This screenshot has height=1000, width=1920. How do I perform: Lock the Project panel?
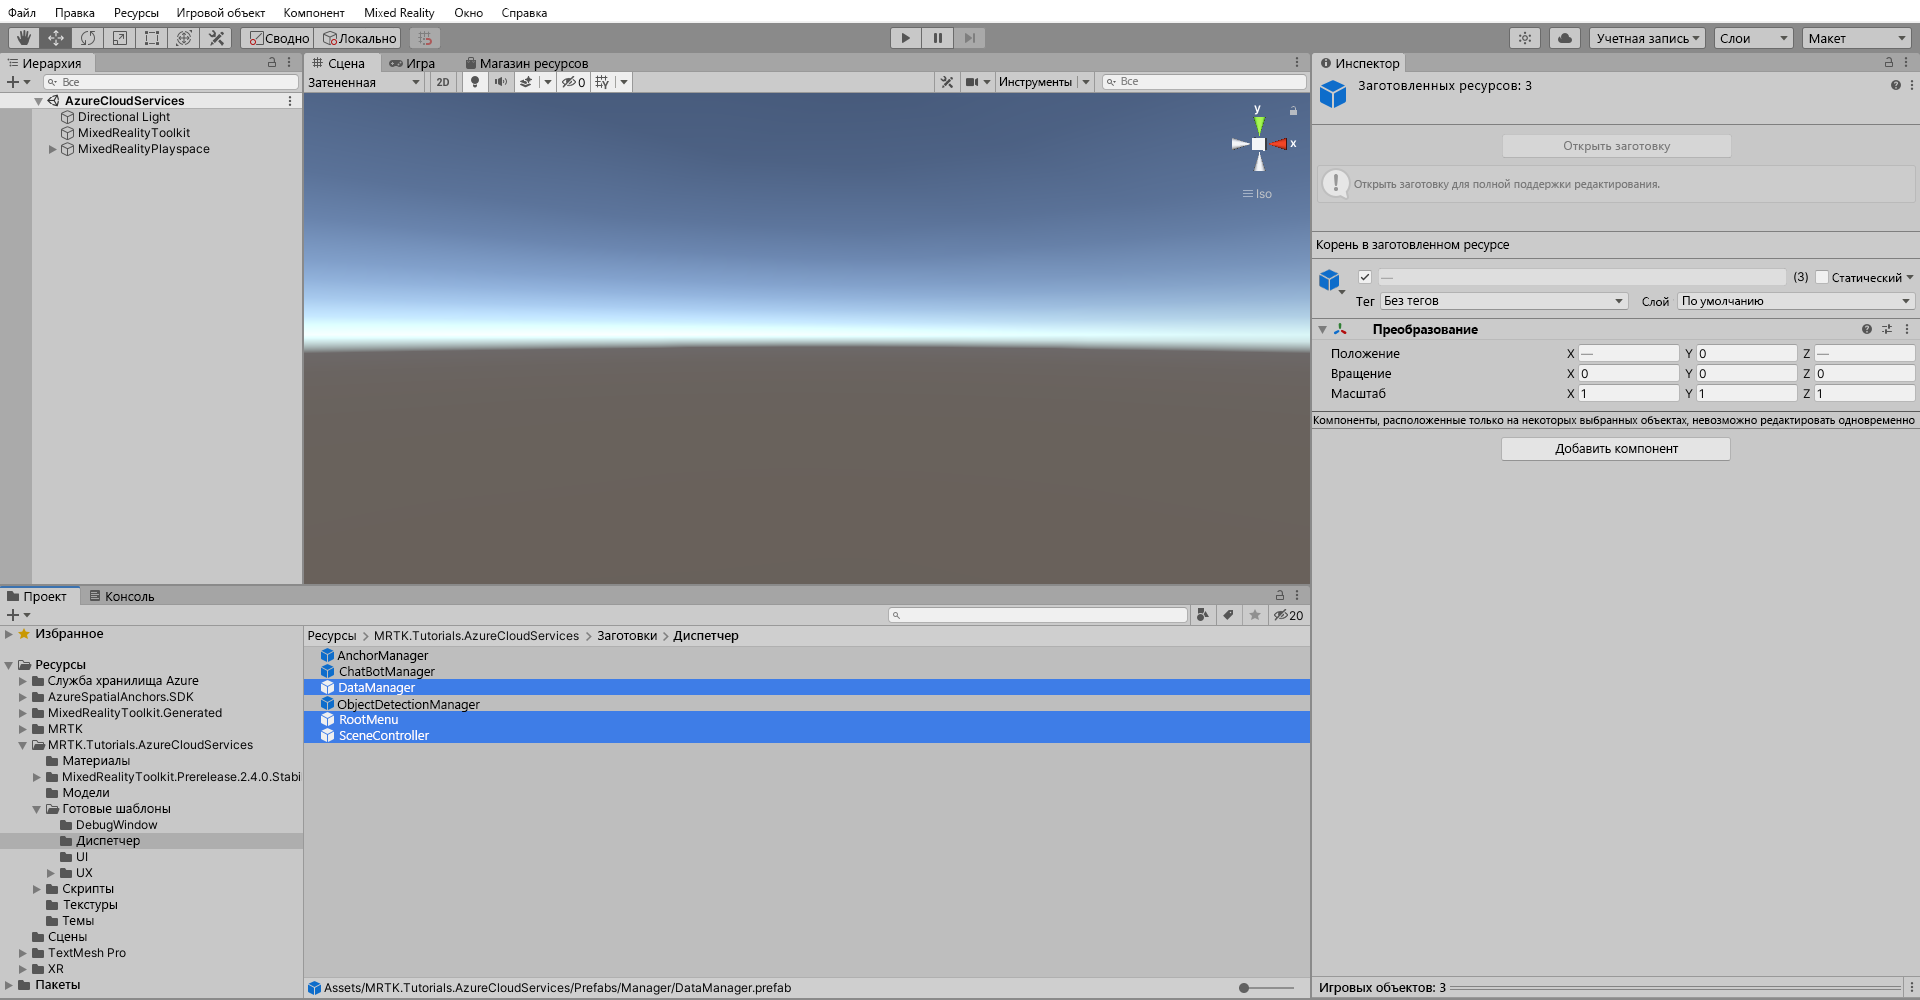point(1280,595)
